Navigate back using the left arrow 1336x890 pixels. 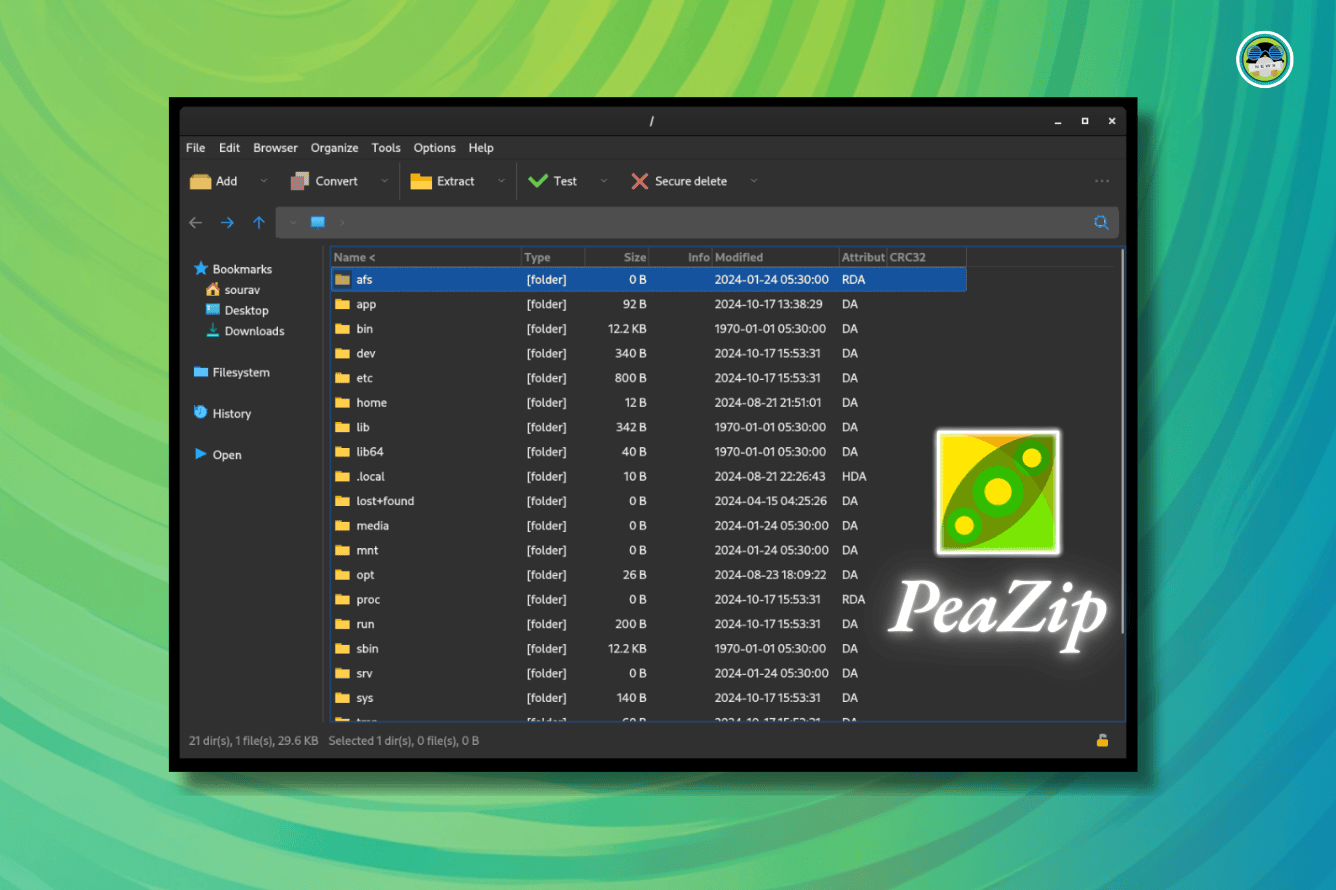(x=196, y=222)
